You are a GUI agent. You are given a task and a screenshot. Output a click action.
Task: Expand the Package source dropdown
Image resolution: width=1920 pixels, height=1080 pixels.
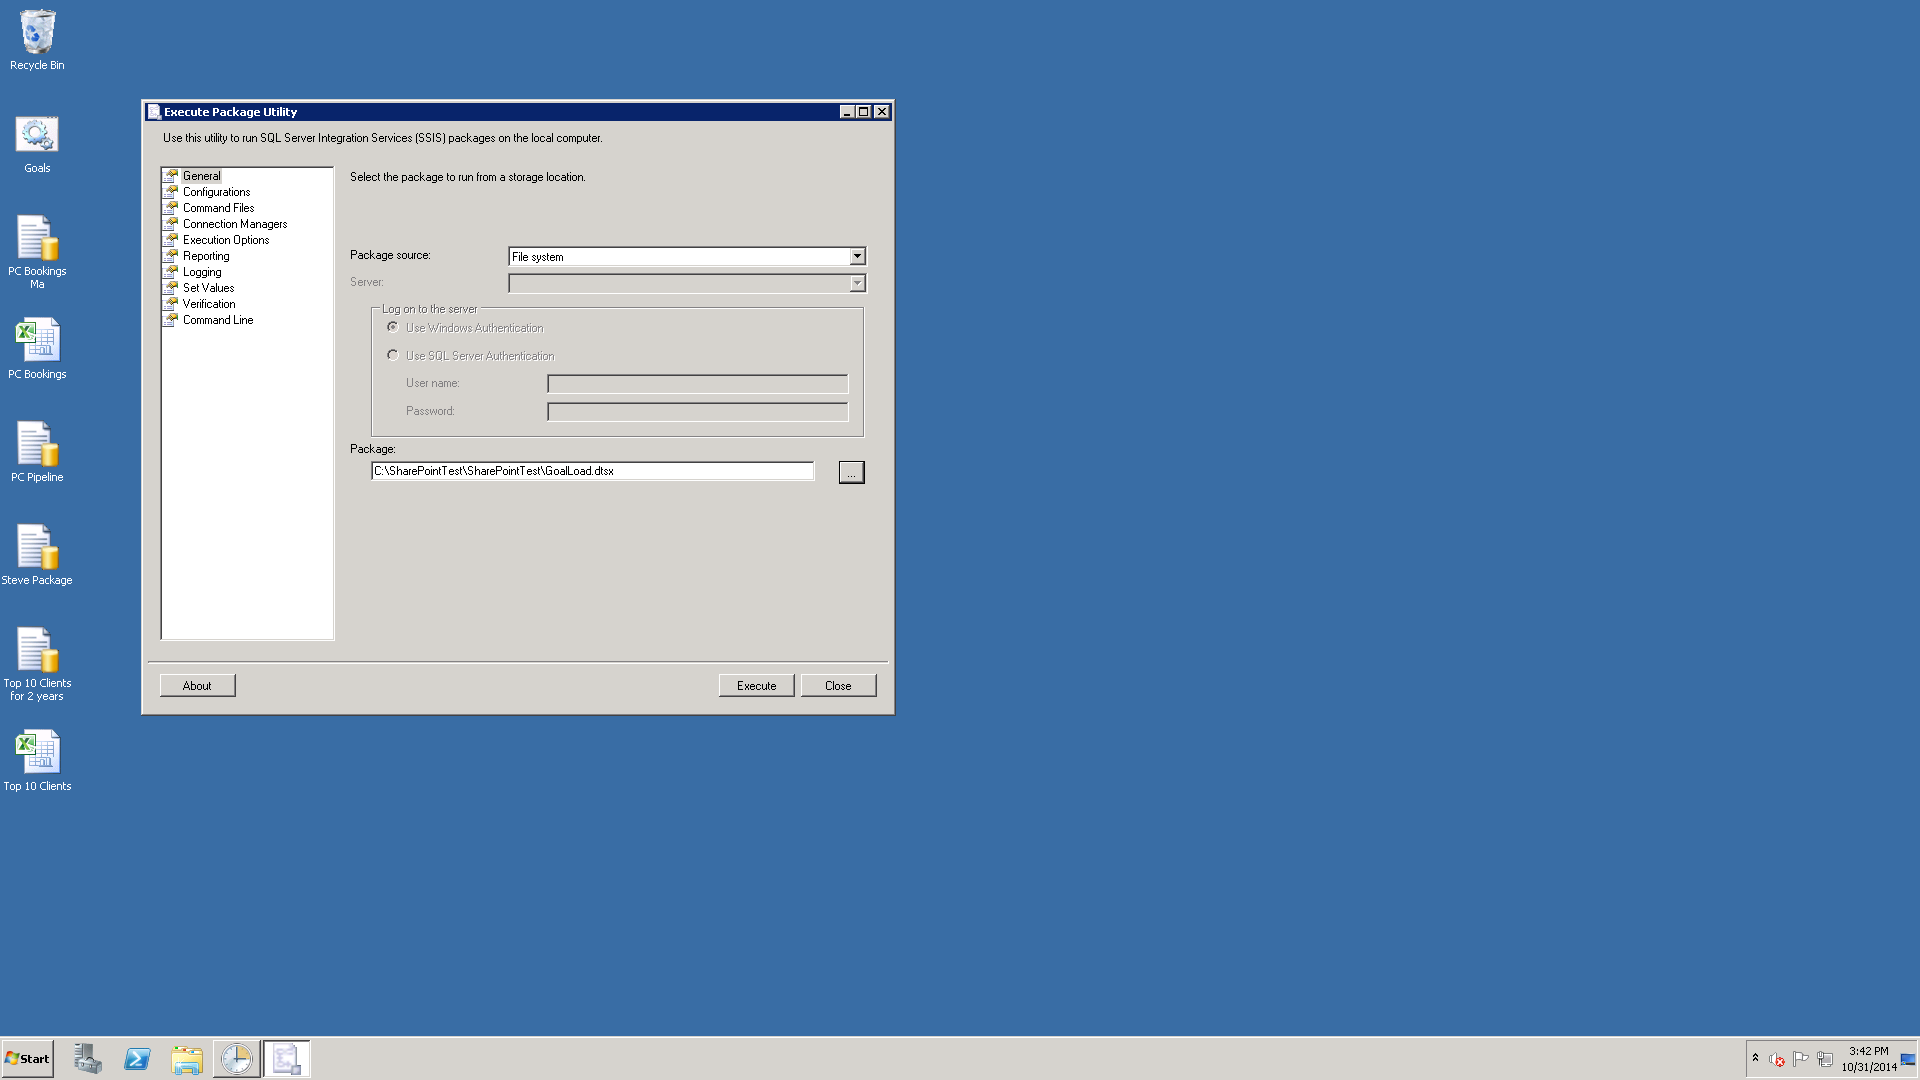coord(857,256)
